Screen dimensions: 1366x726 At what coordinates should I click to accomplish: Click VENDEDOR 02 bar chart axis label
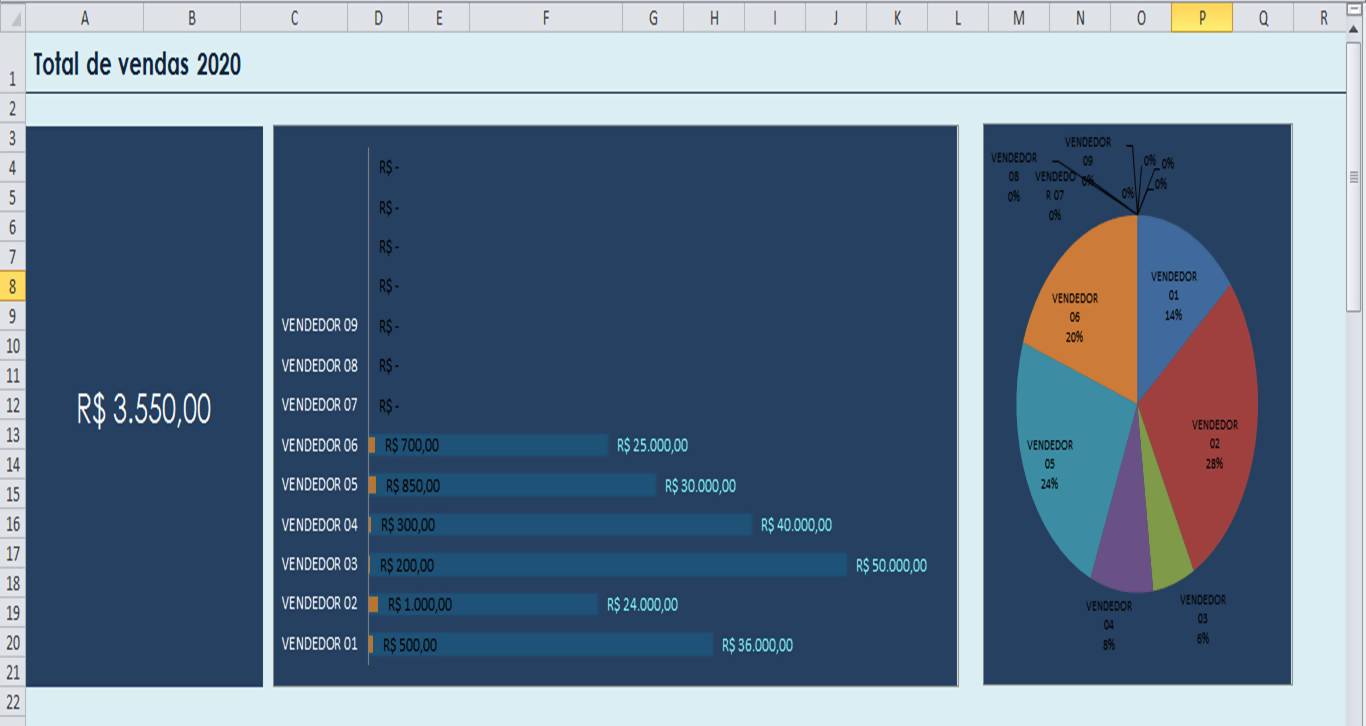(x=319, y=603)
